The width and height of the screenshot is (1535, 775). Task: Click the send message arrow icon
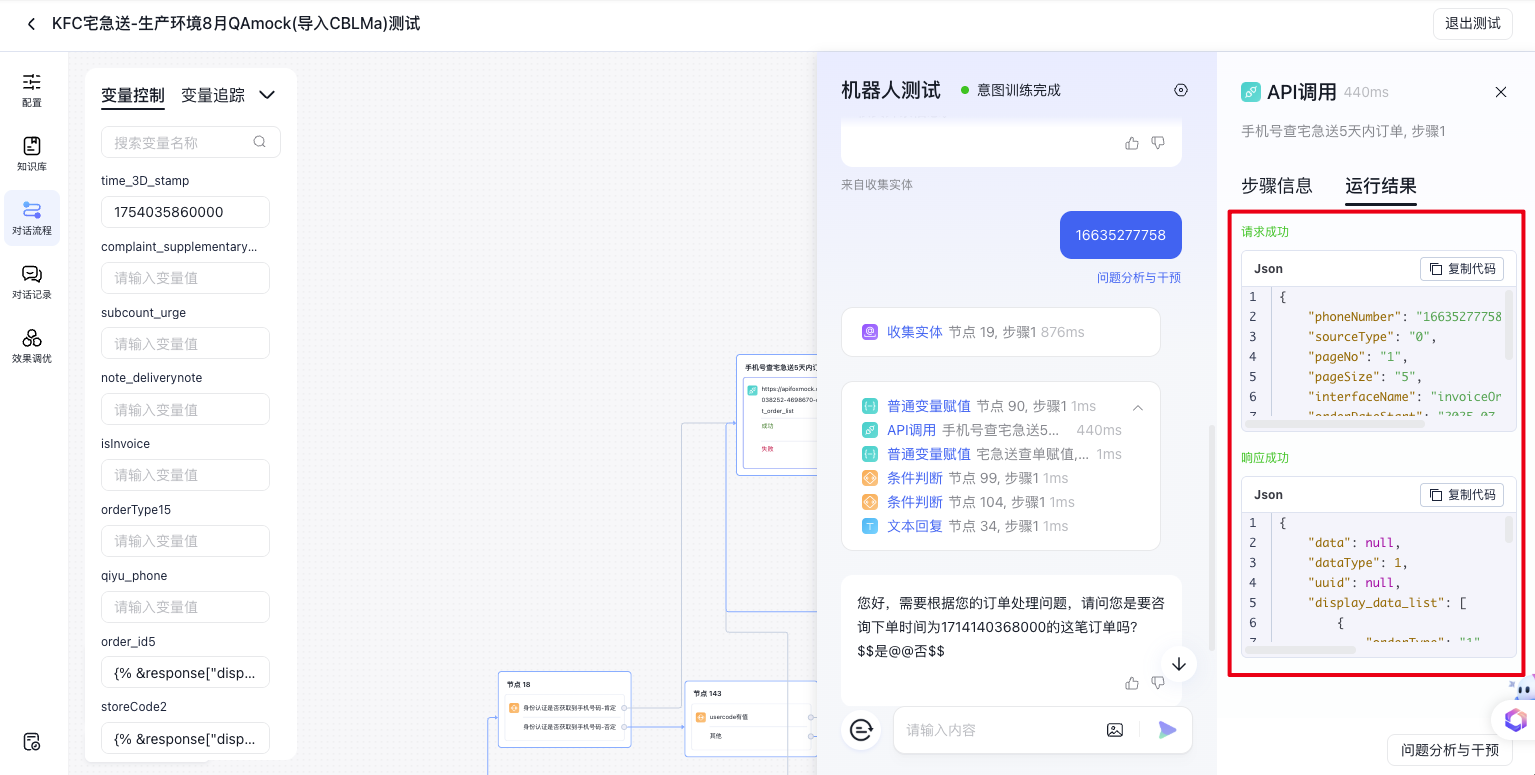tap(1166, 729)
